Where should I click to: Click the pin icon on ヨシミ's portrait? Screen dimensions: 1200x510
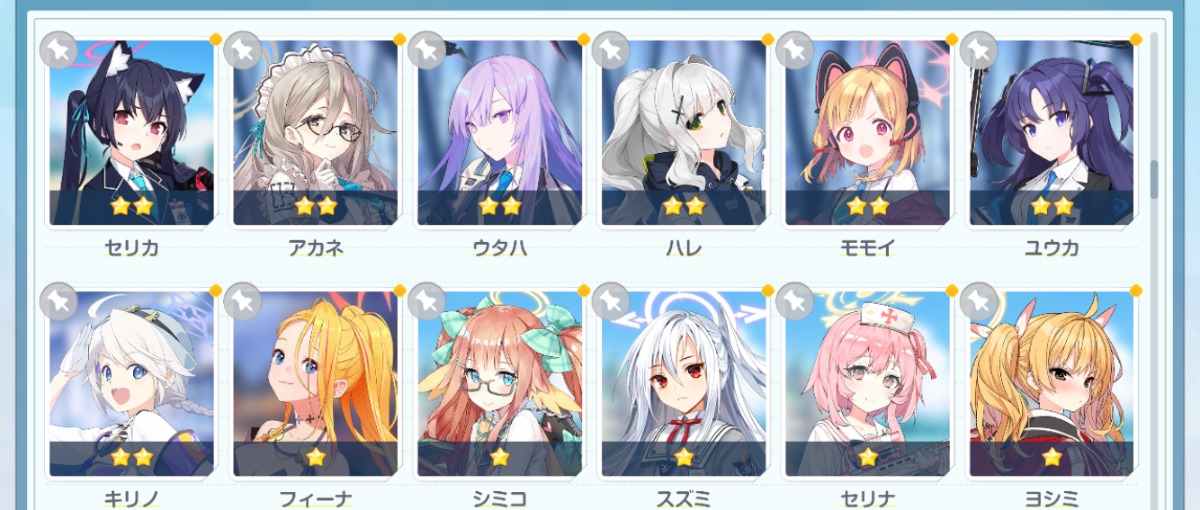[x=978, y=301]
